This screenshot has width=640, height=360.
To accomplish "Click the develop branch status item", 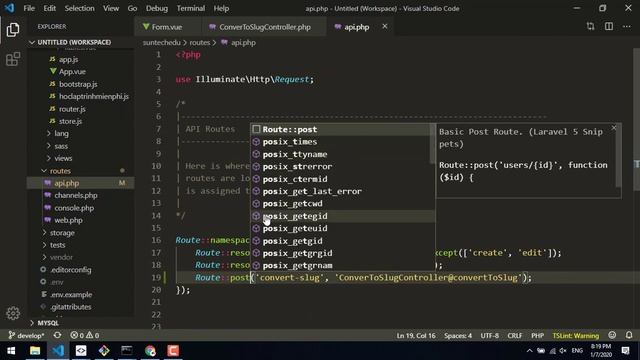I will click(x=26, y=336).
